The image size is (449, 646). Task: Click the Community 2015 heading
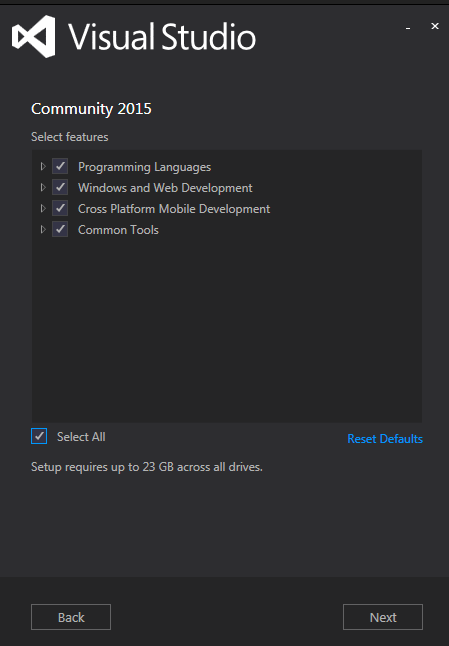tap(91, 109)
